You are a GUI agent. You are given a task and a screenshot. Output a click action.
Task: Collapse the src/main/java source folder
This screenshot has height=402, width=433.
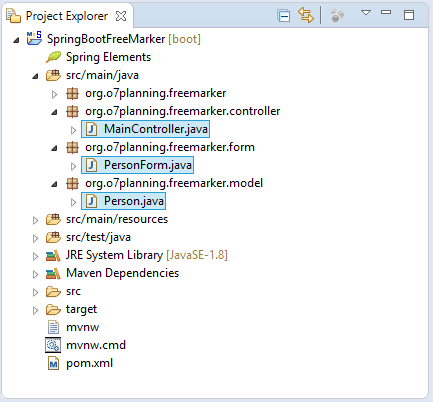(x=35, y=77)
